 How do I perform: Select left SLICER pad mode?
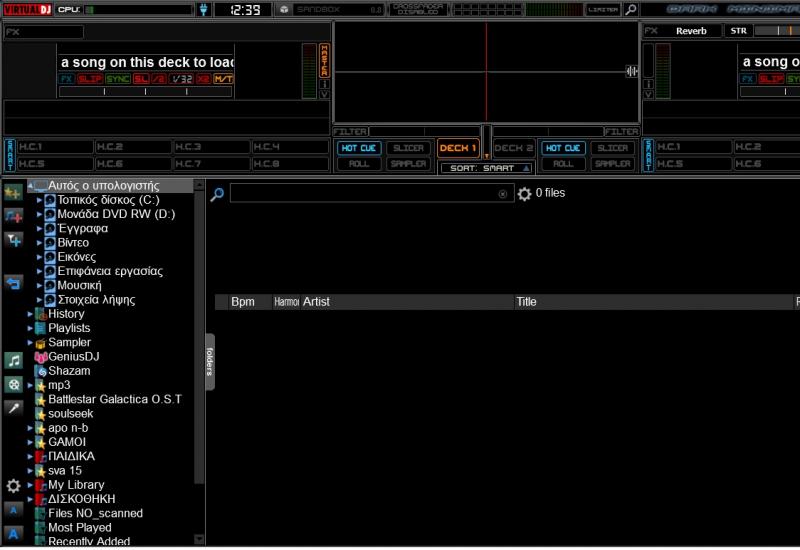pos(408,148)
